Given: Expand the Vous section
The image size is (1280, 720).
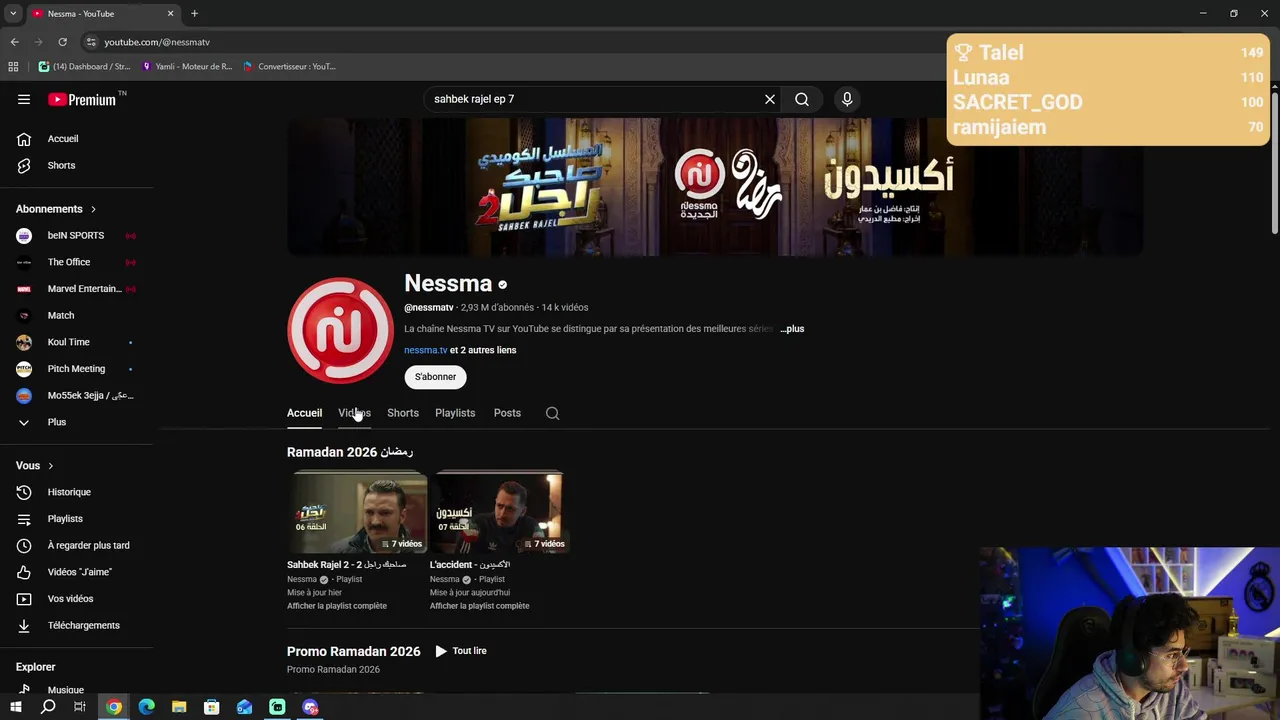Looking at the screenshot, I should (x=35, y=465).
